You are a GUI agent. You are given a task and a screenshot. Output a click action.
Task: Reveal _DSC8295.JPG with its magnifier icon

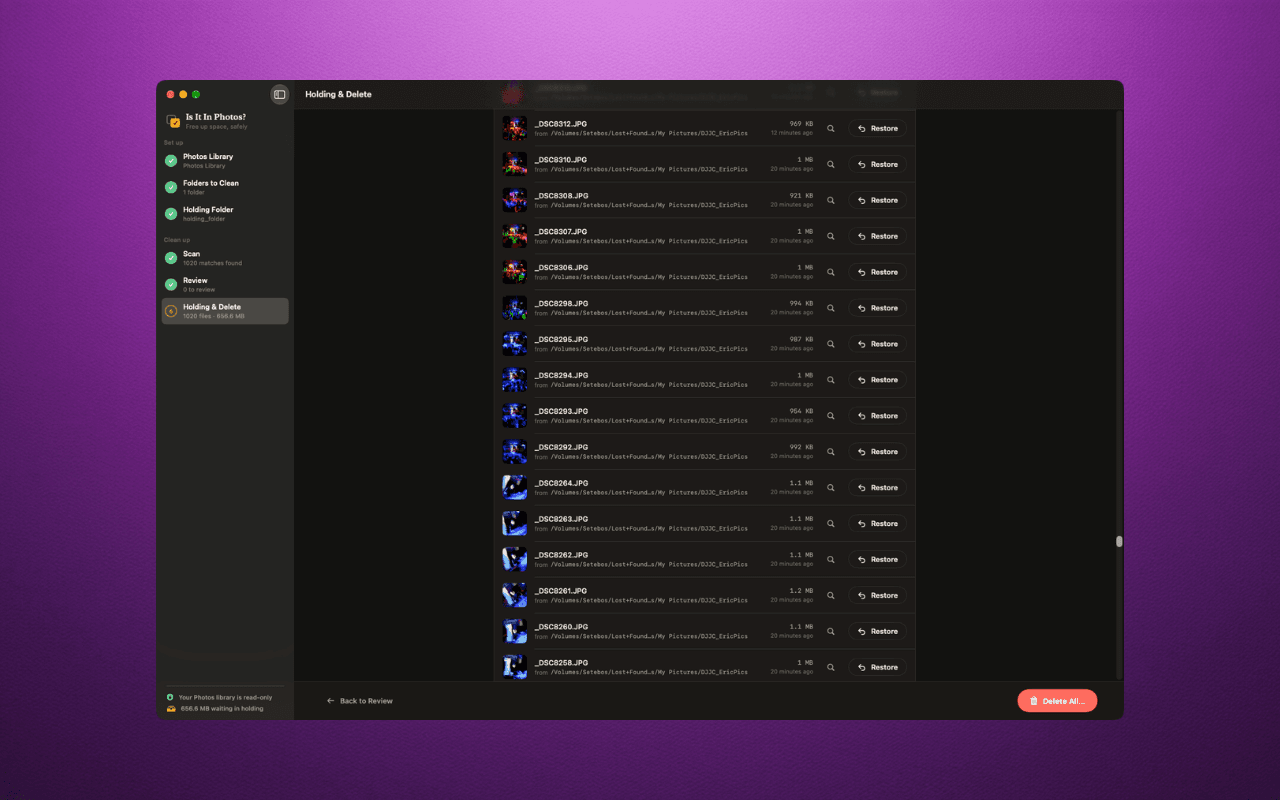click(830, 344)
